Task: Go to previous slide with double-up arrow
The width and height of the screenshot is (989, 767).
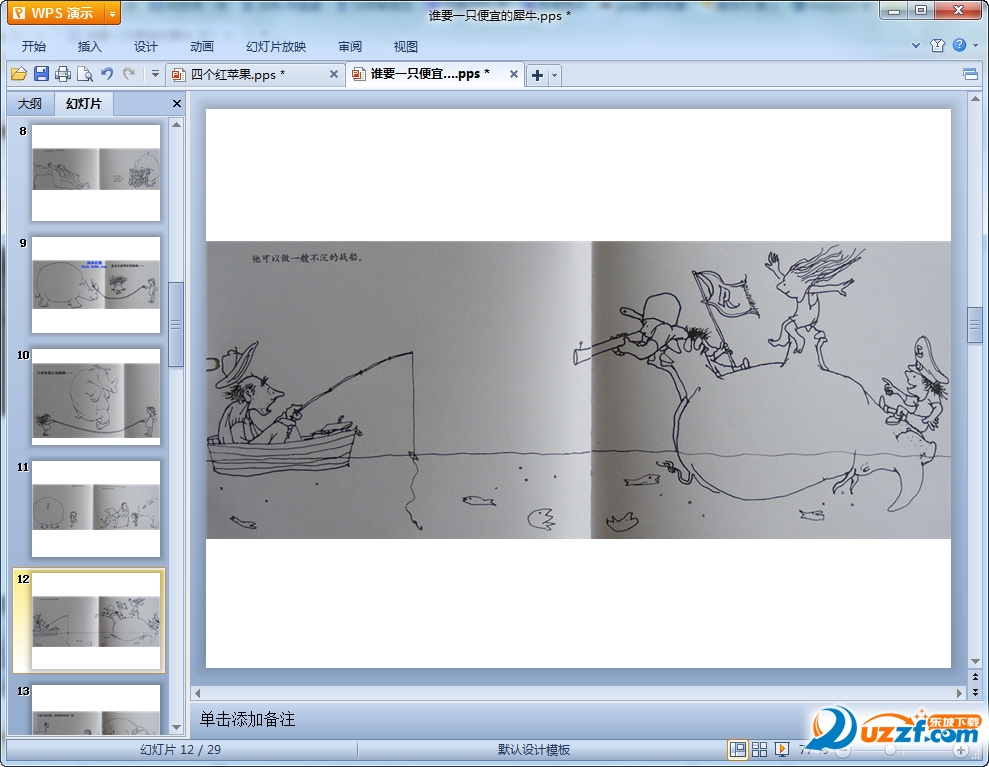Action: (x=975, y=677)
